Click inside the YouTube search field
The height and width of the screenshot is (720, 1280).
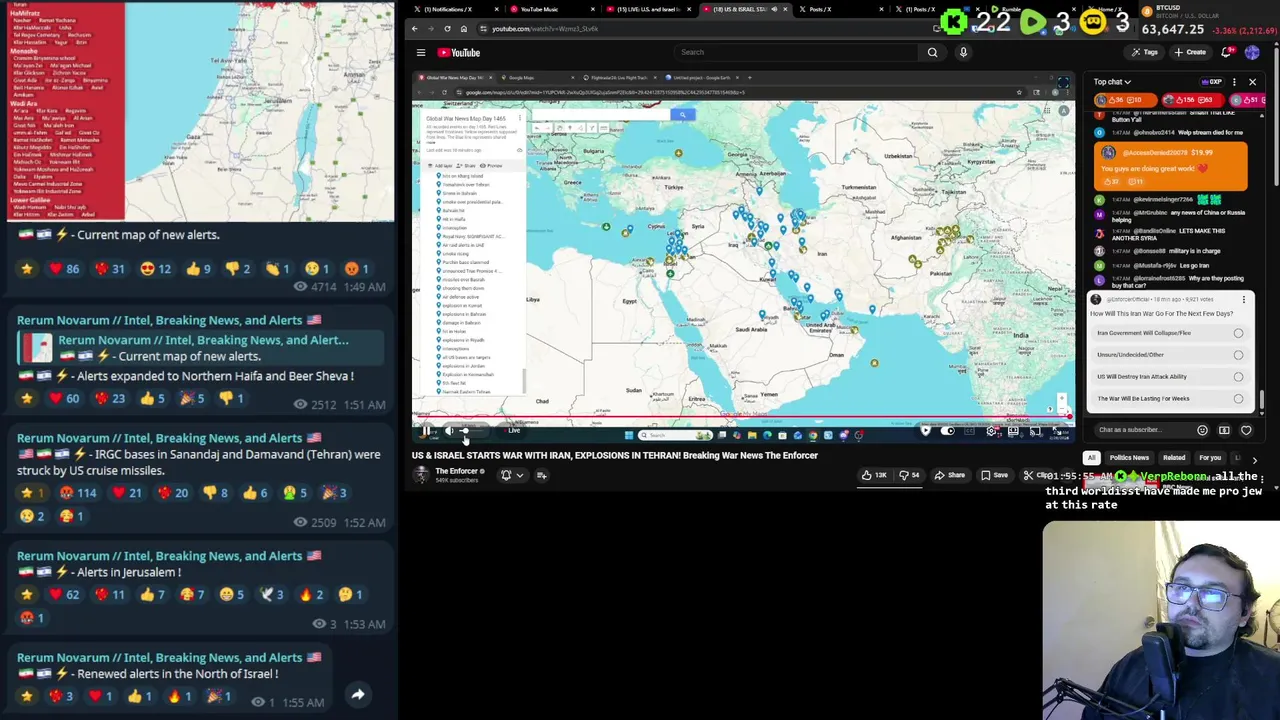click(795, 52)
